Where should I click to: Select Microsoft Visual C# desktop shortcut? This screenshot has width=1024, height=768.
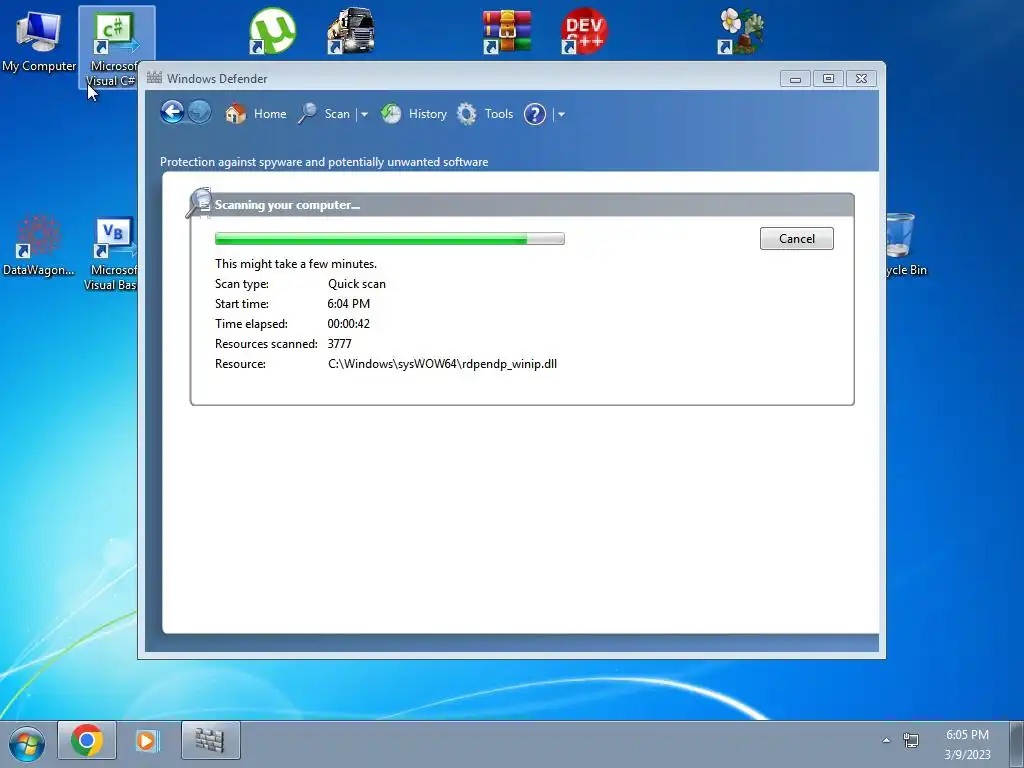[114, 48]
